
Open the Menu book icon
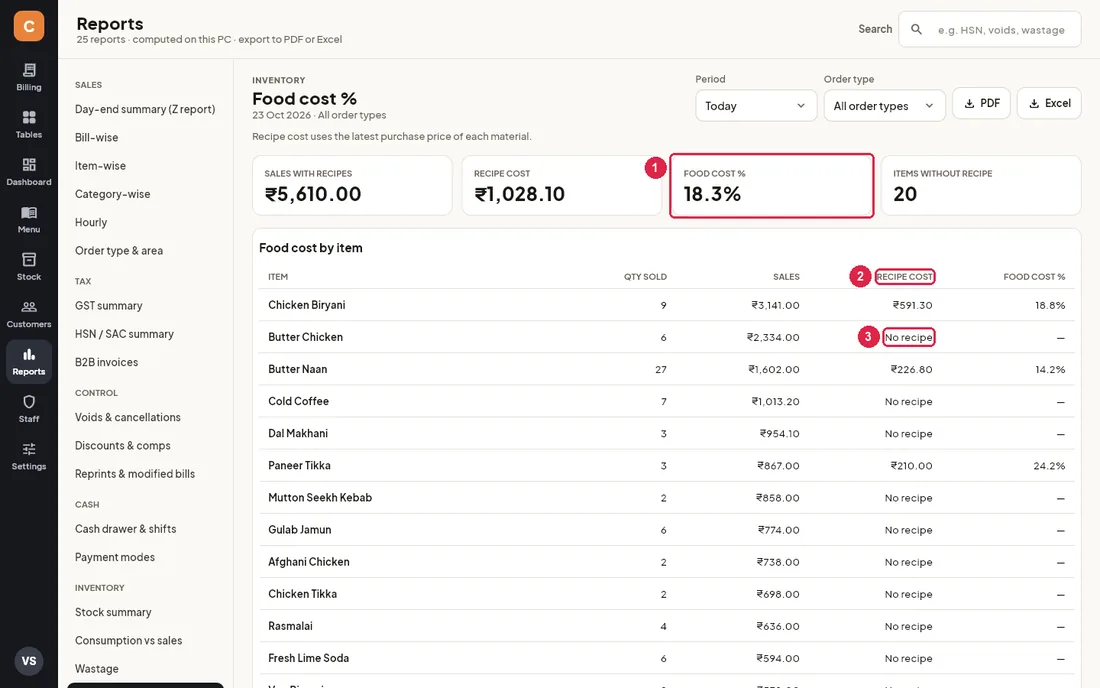click(29, 213)
